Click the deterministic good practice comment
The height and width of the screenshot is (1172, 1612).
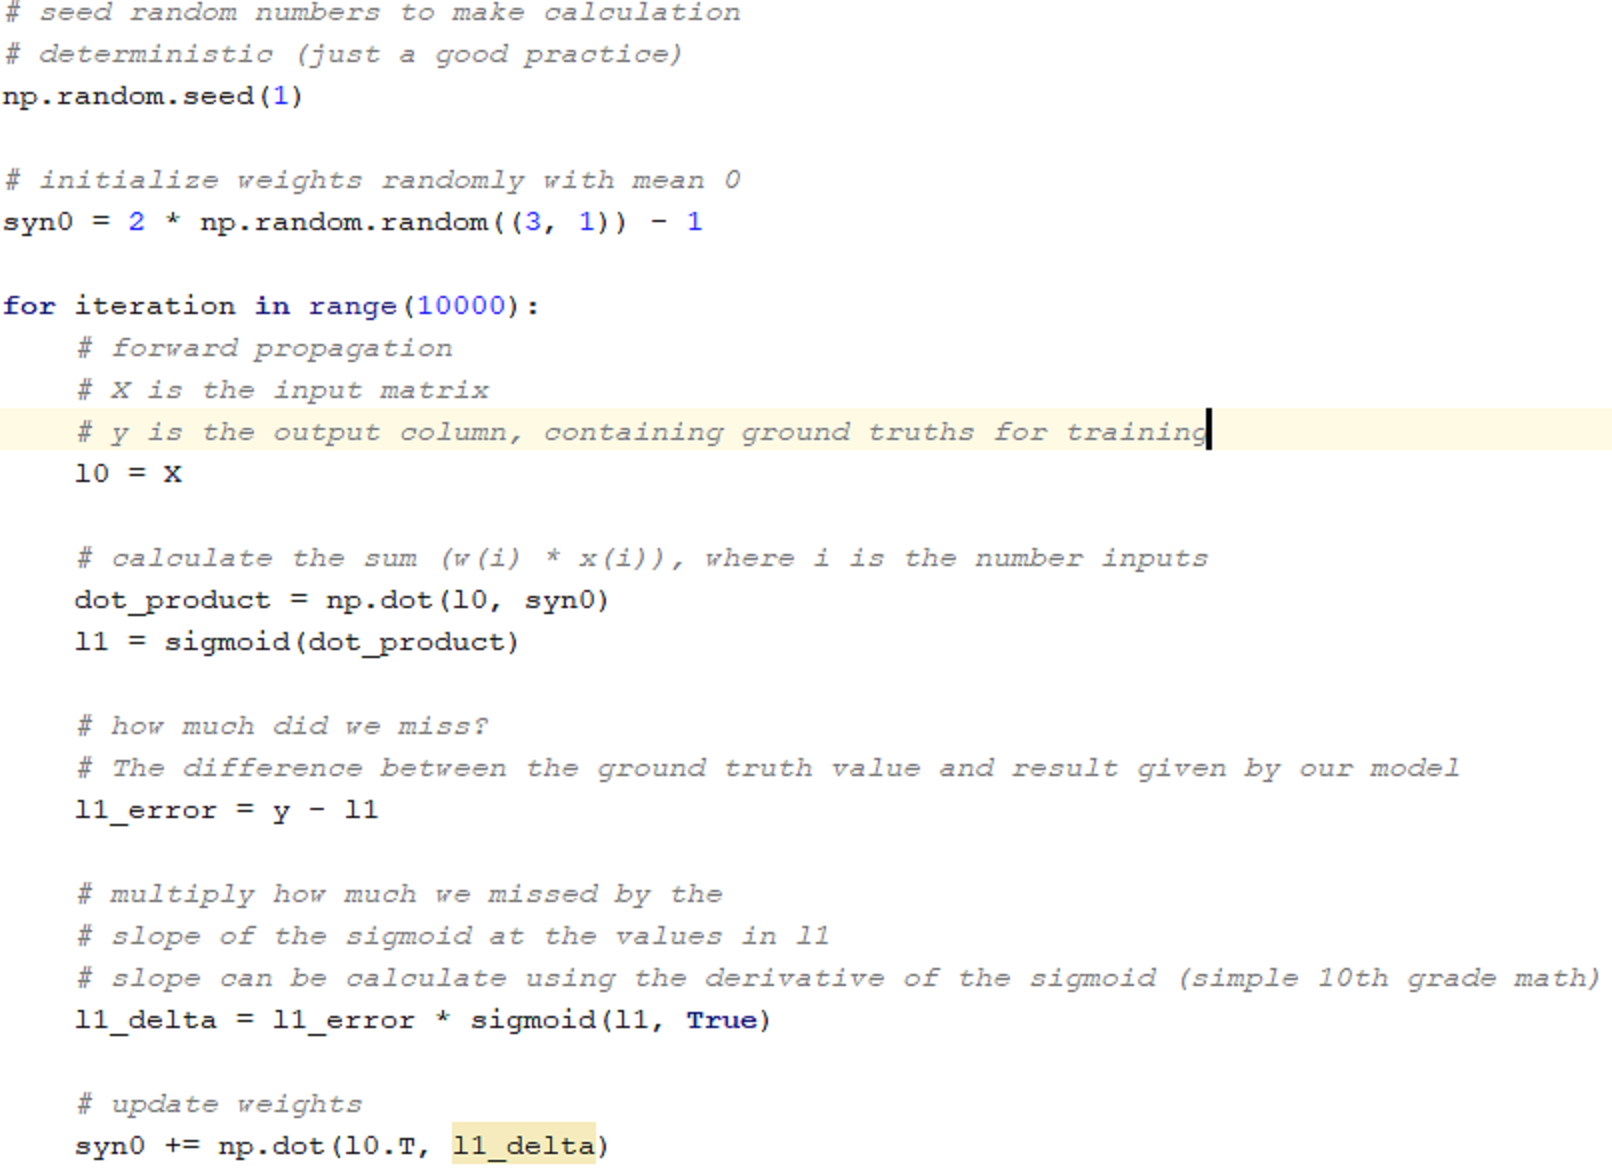pyautogui.click(x=340, y=54)
